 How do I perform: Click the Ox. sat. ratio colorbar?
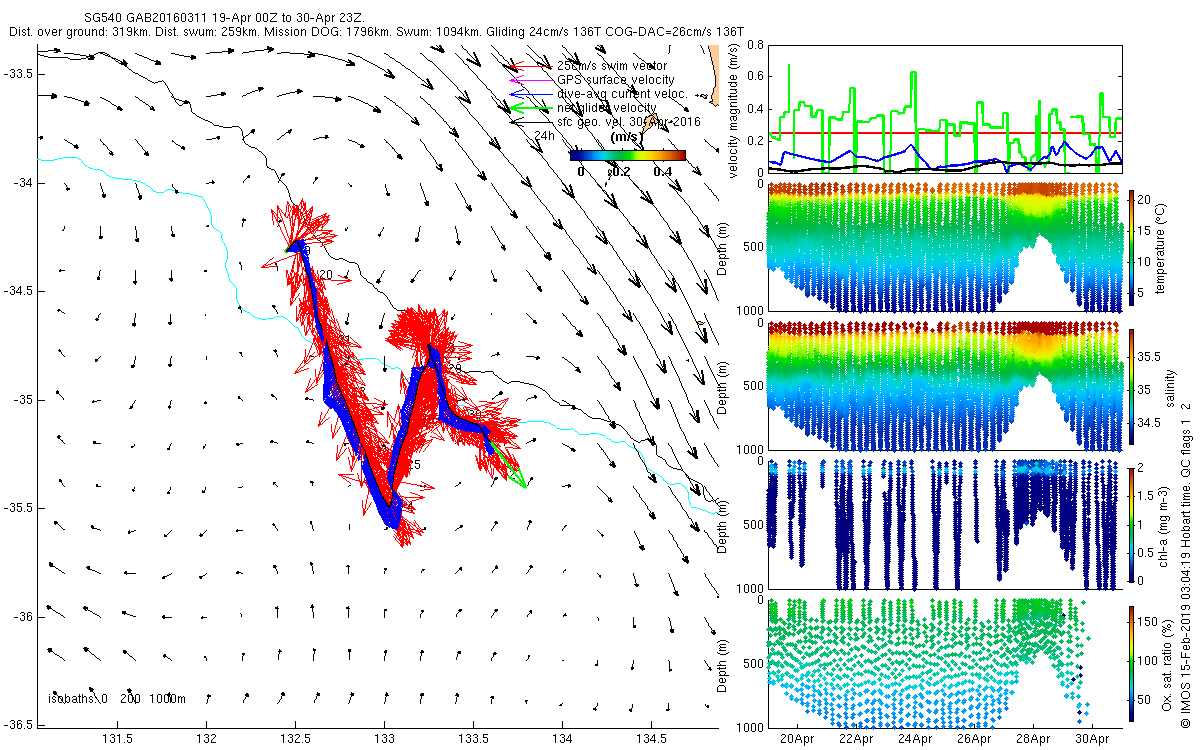[x=1132, y=662]
